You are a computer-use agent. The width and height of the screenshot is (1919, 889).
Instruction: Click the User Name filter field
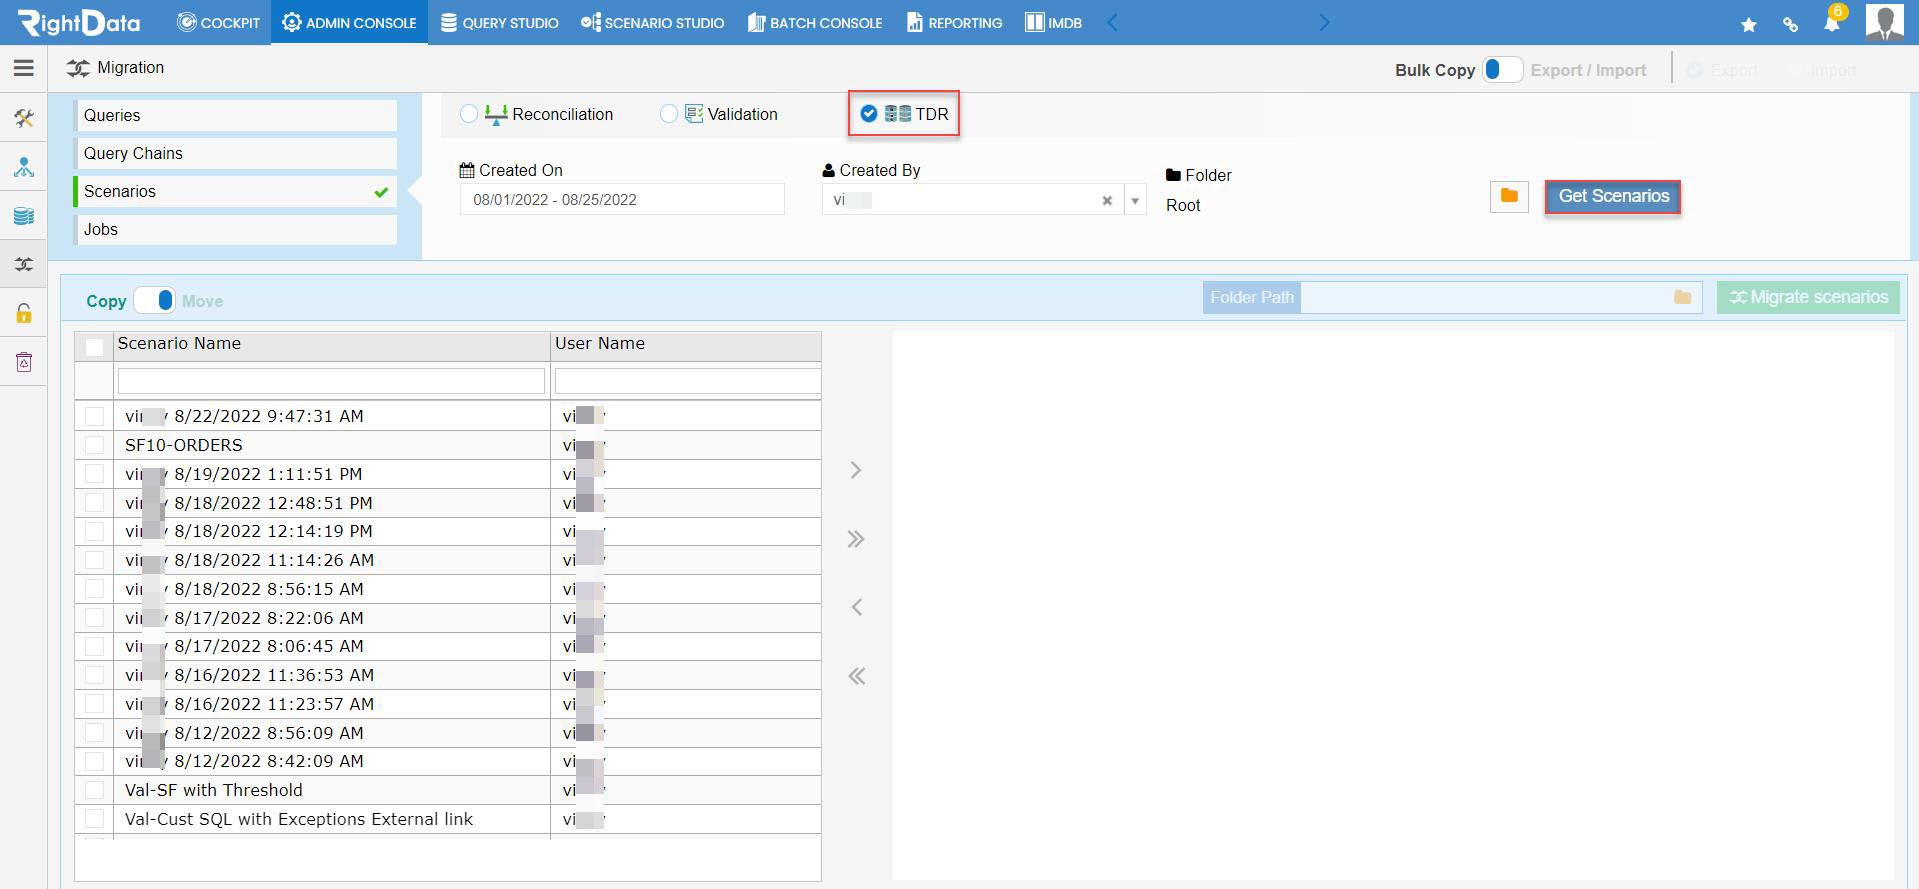688,381
